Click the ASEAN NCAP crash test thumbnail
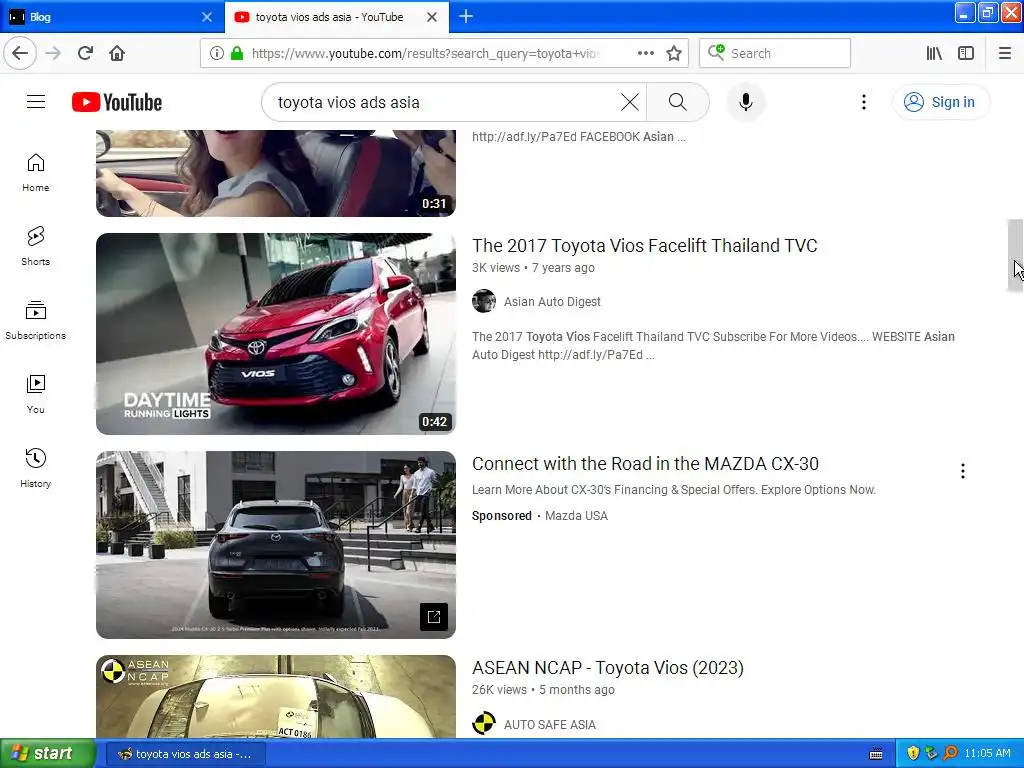Viewport: 1024px width, 768px height. pyautogui.click(x=276, y=696)
